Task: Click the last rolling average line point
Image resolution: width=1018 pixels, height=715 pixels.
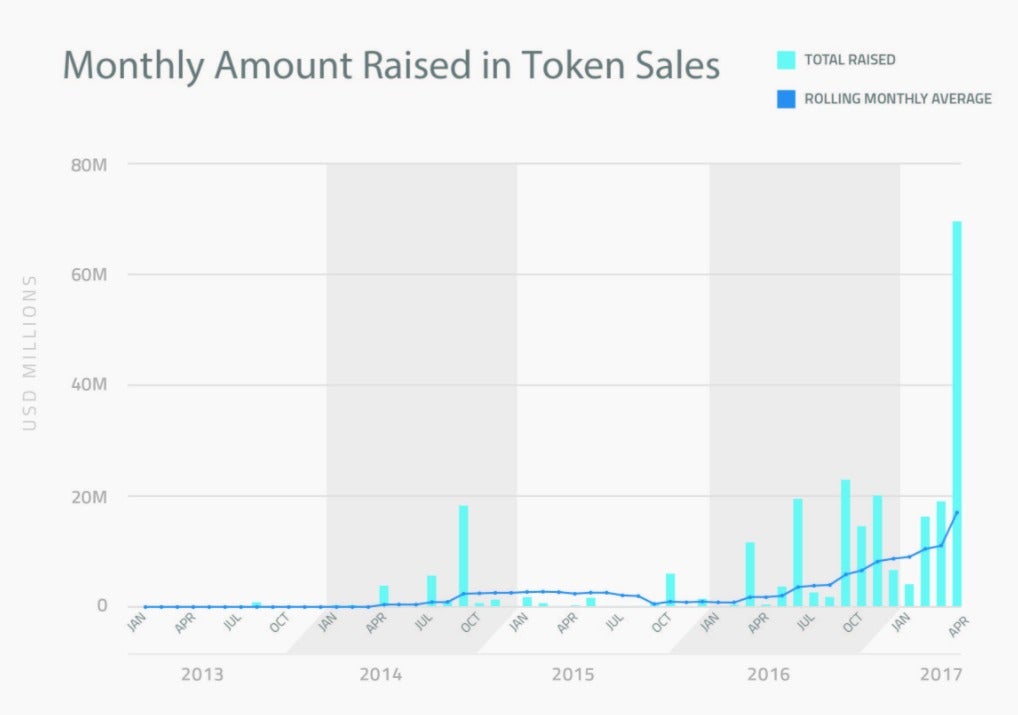Action: click(x=956, y=512)
